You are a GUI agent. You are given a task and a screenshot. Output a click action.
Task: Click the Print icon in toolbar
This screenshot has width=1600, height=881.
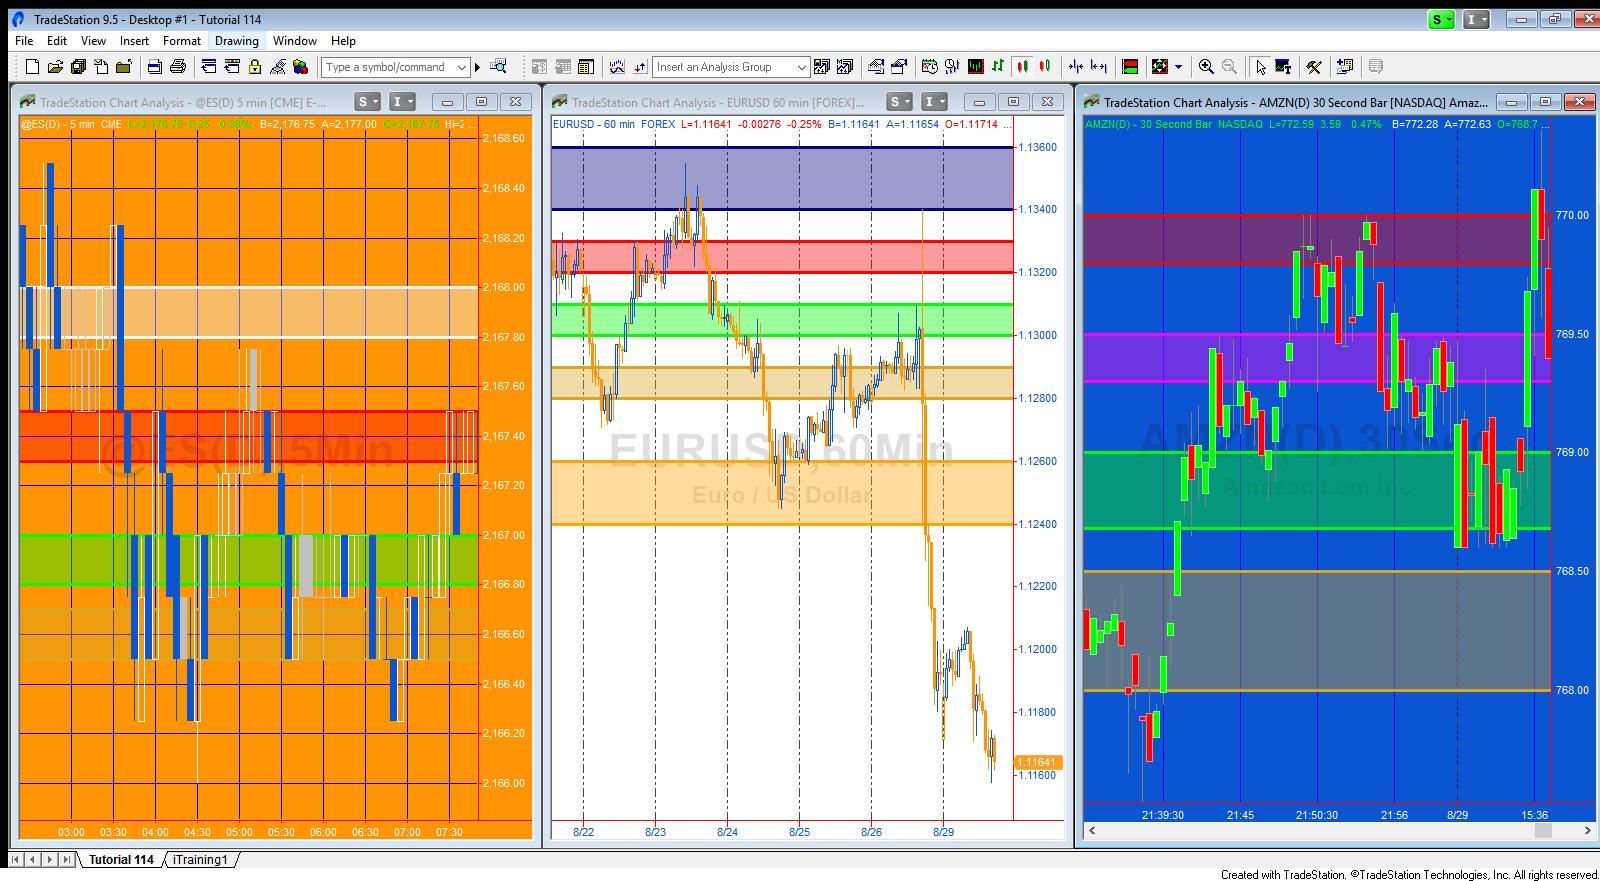tap(178, 67)
